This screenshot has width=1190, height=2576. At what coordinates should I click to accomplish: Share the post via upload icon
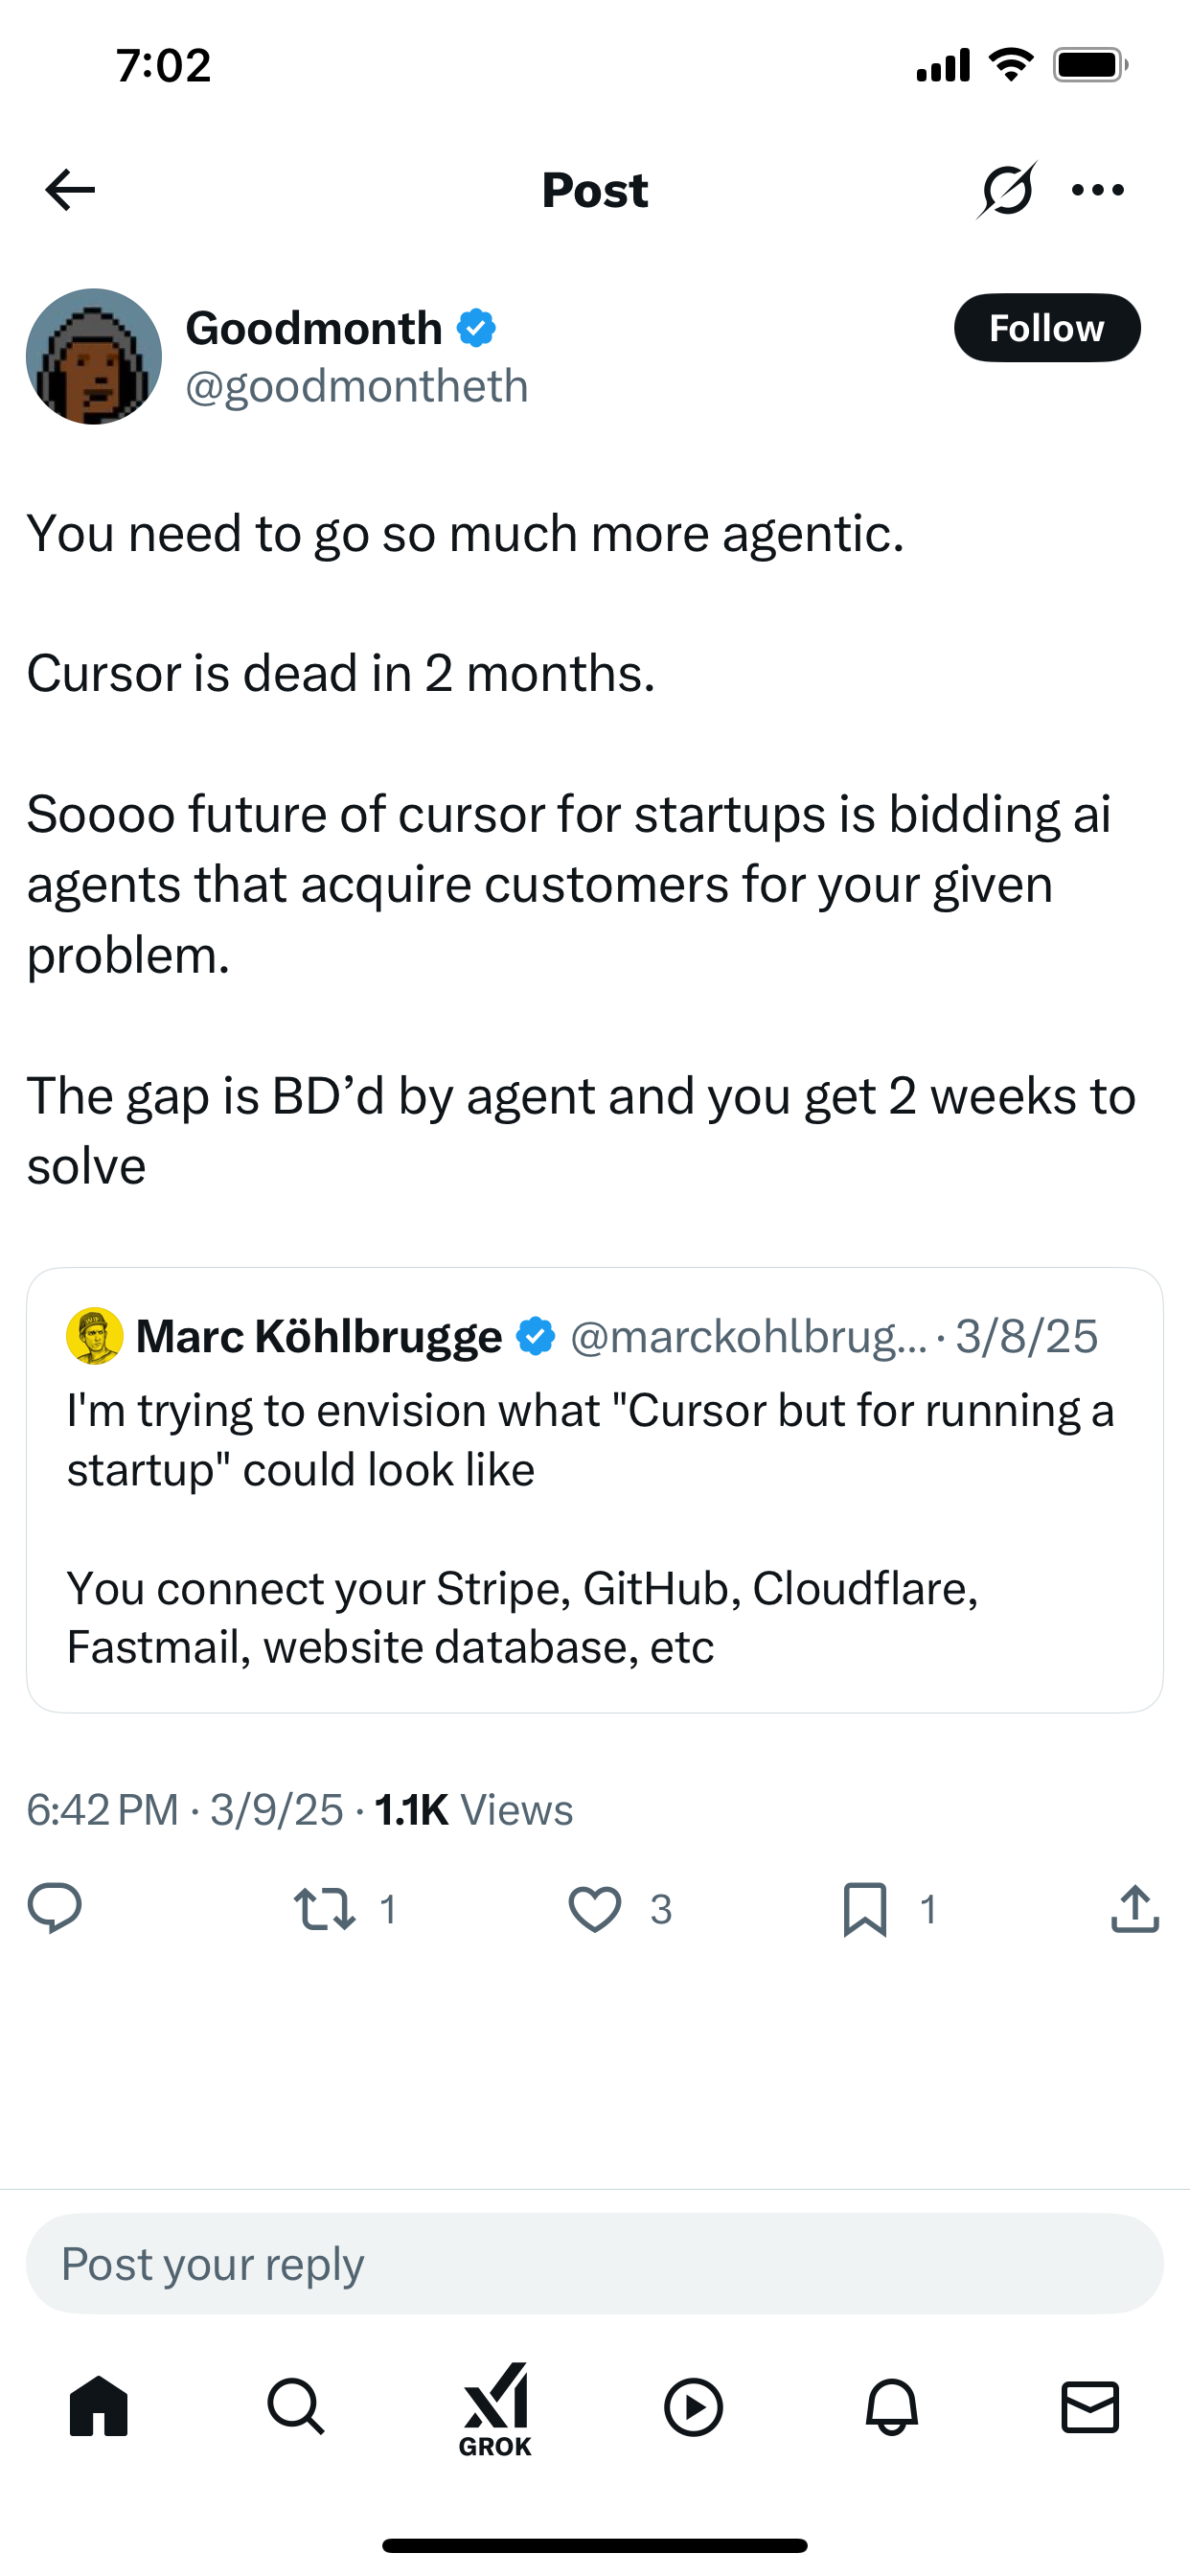pos(1135,1908)
